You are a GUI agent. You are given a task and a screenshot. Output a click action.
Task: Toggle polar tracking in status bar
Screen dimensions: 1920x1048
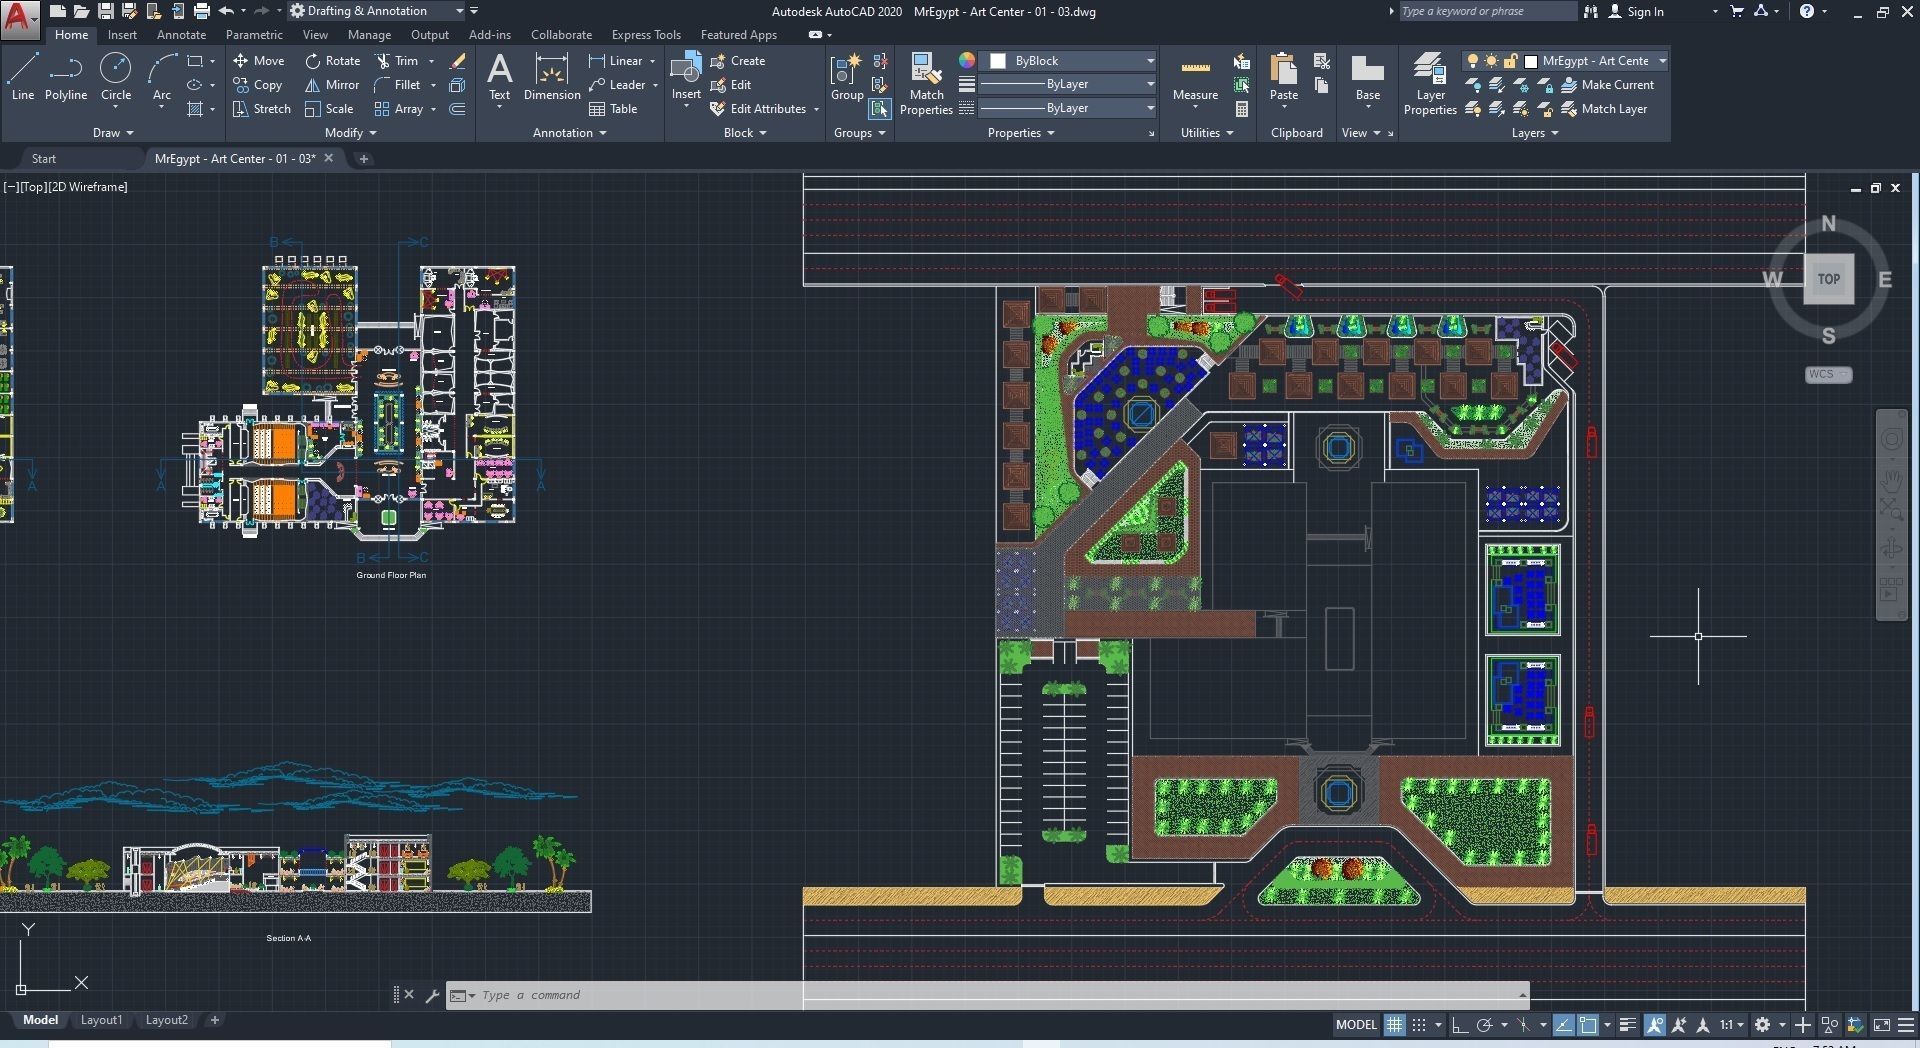tap(1485, 1025)
